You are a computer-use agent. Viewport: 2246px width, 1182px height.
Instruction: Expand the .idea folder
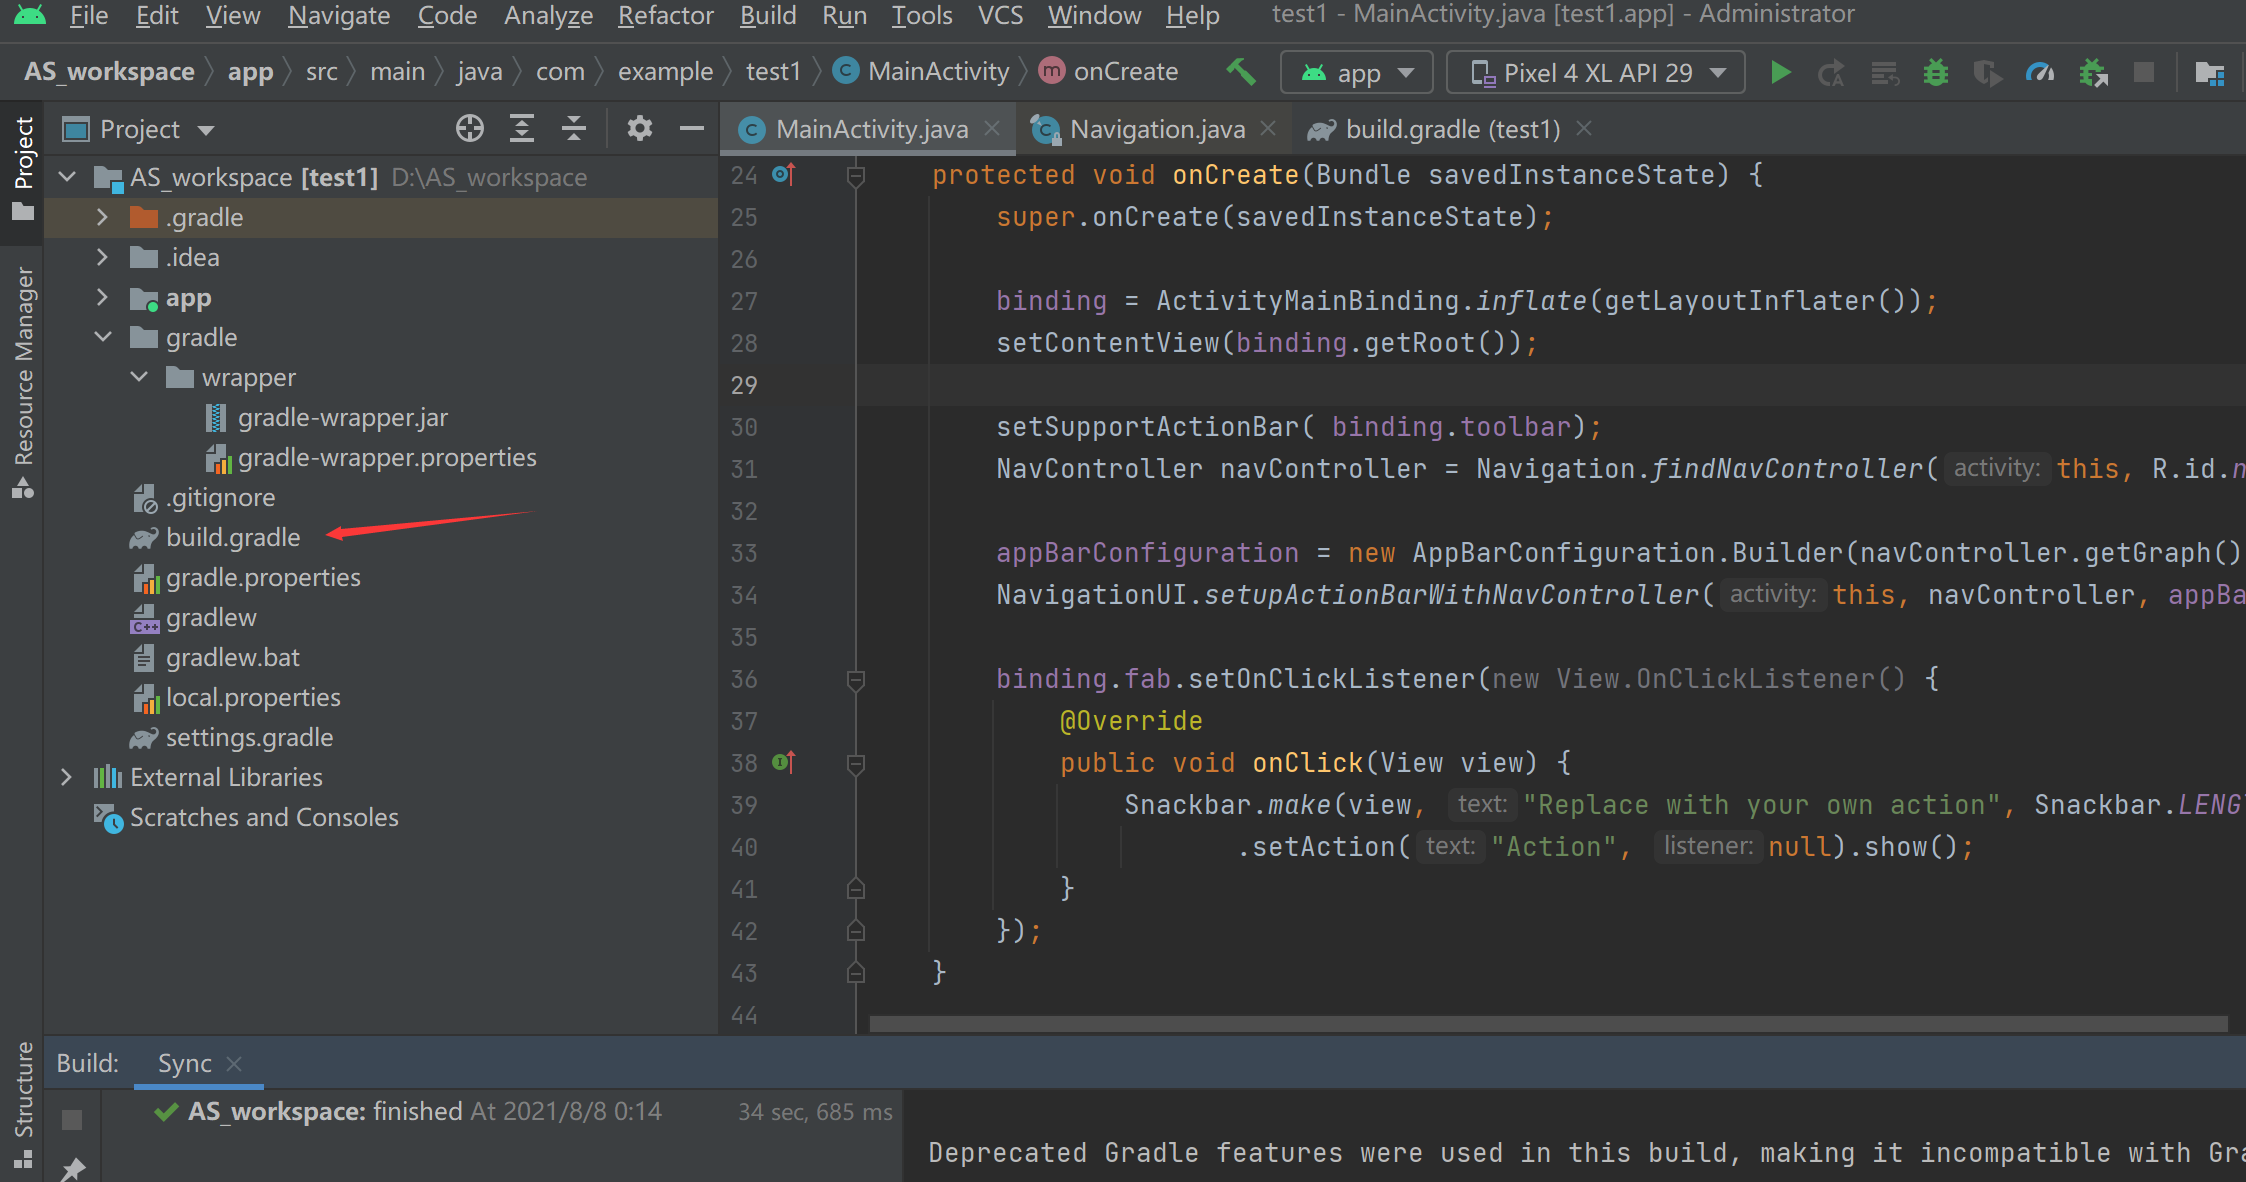[102, 257]
